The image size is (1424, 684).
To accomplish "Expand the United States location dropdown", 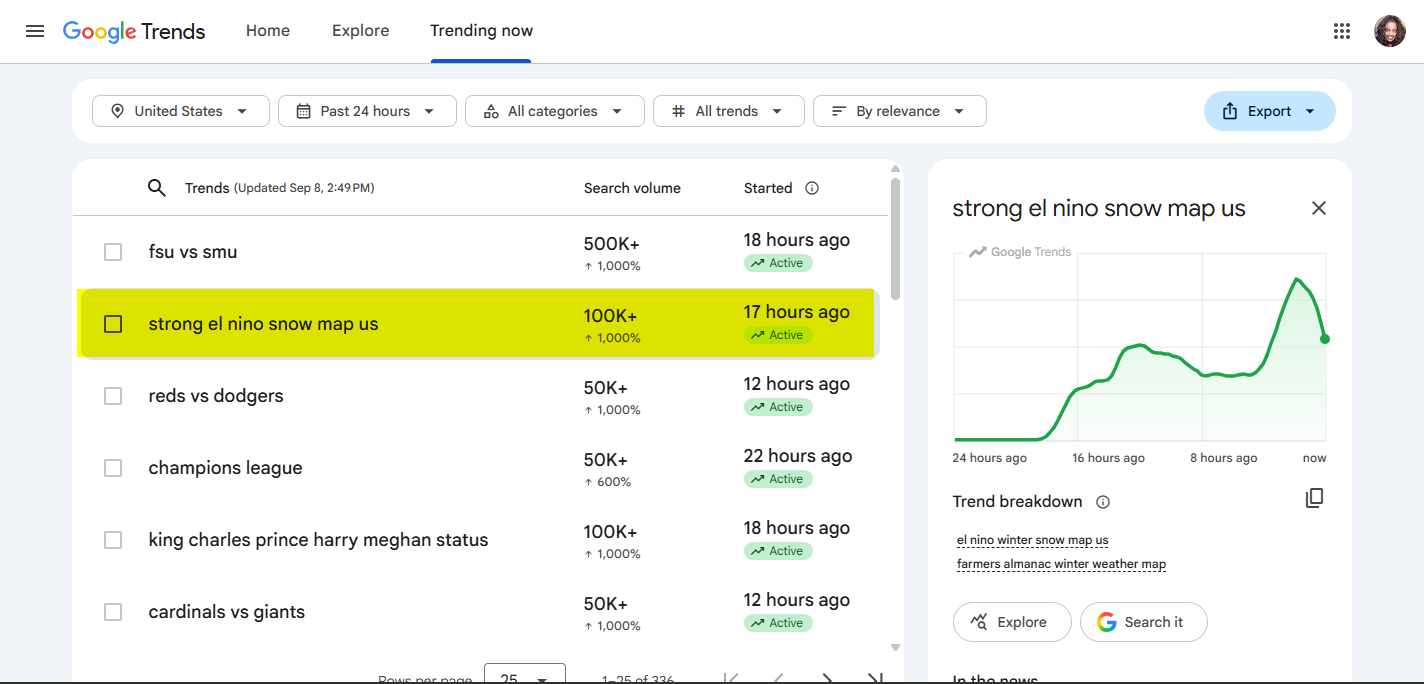I will tap(181, 111).
